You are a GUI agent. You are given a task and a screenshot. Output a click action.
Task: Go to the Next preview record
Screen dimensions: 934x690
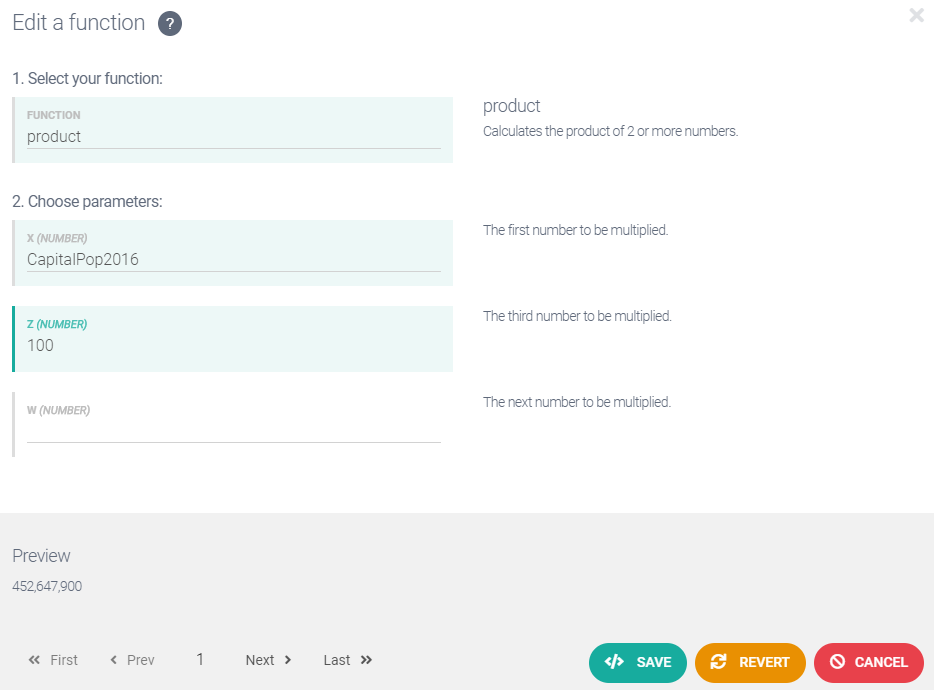[x=268, y=660]
